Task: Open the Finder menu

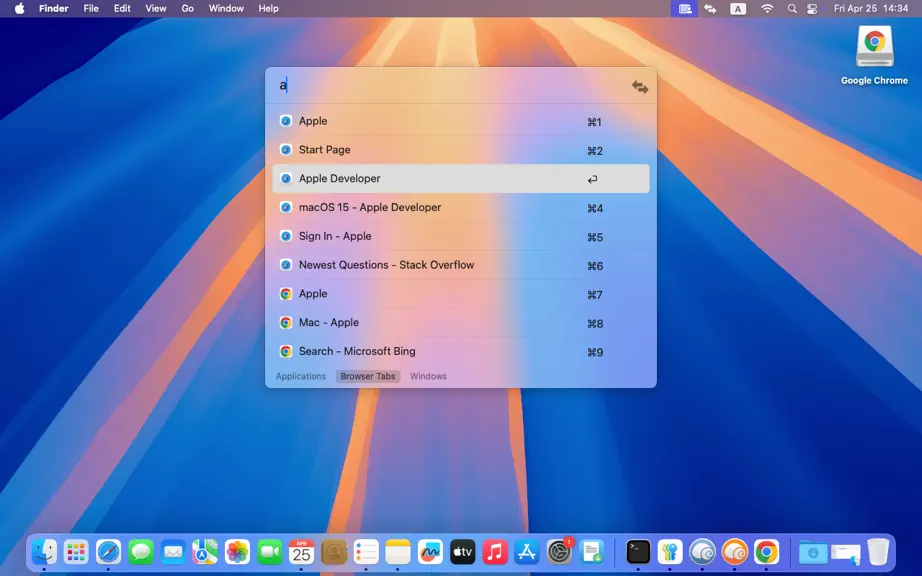Action: pos(54,8)
